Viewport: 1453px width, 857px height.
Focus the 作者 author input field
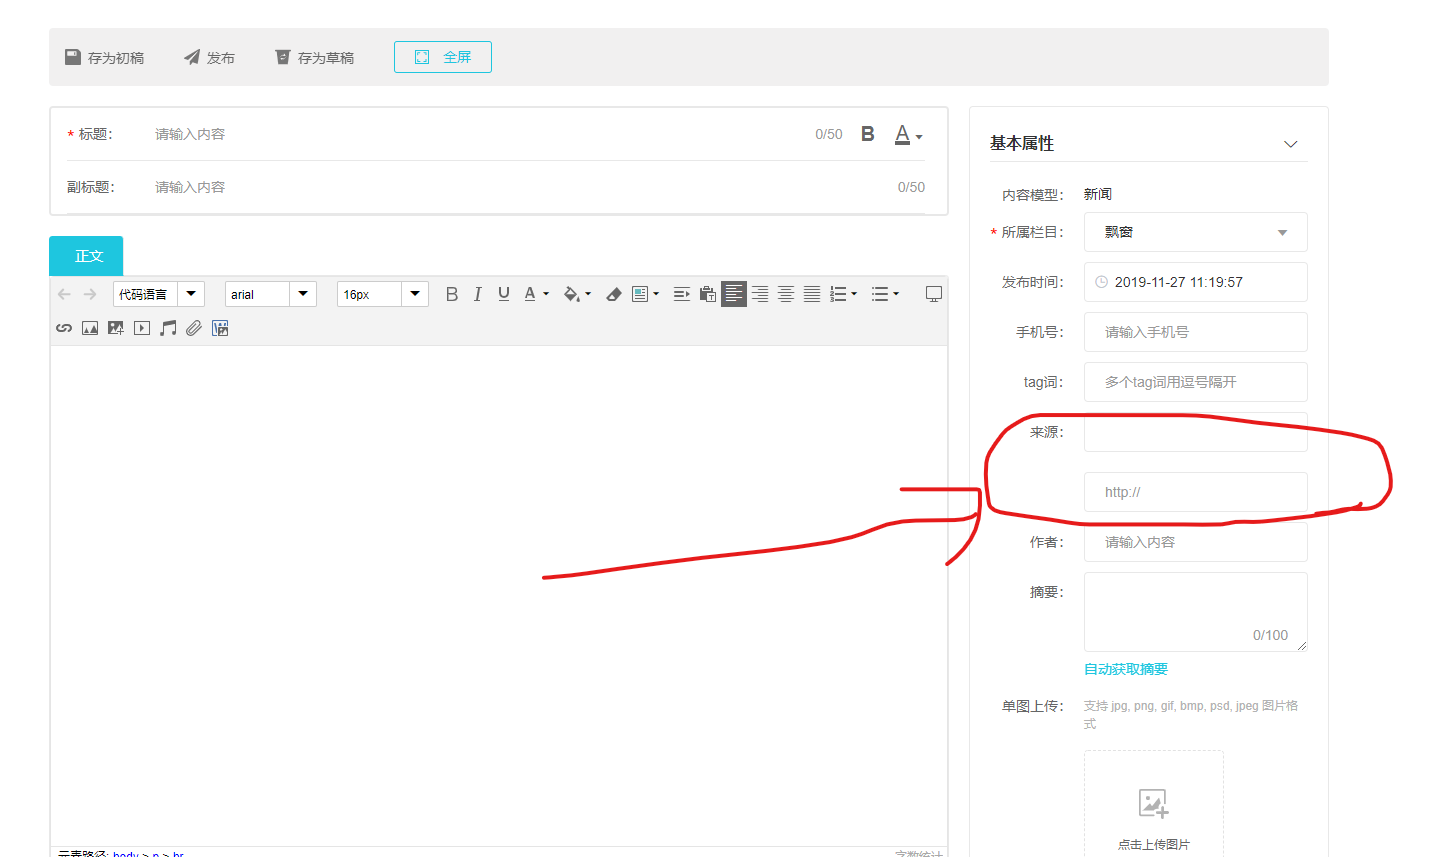(x=1196, y=542)
